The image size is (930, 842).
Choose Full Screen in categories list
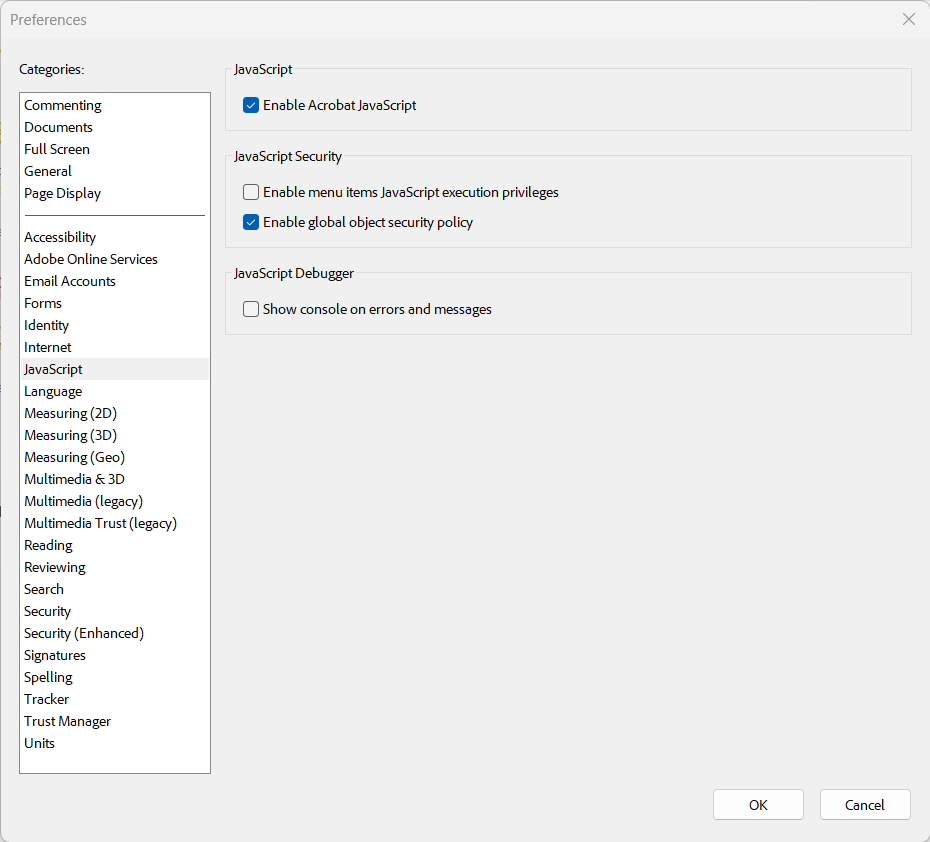pos(57,149)
